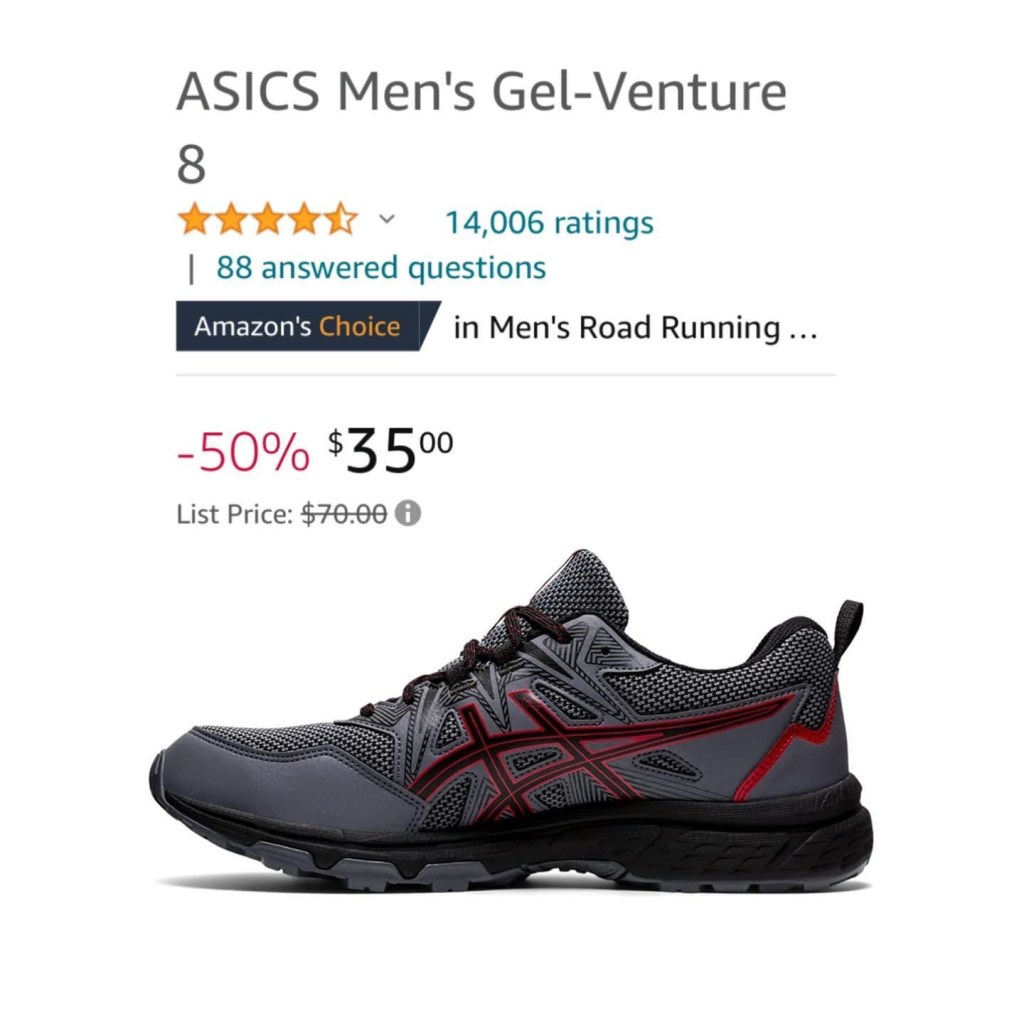The width and height of the screenshot is (1024, 1024).
Task: Click the struck-through $70.00 list price
Action: (344, 514)
